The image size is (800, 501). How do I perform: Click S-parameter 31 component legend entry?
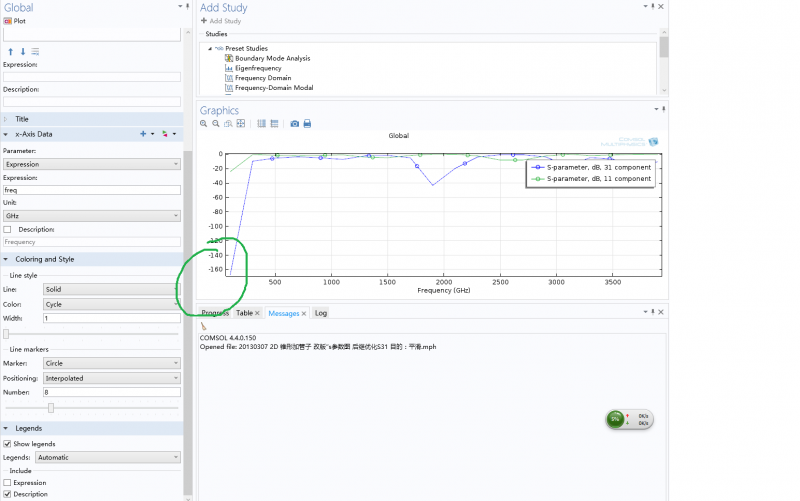tap(591, 167)
